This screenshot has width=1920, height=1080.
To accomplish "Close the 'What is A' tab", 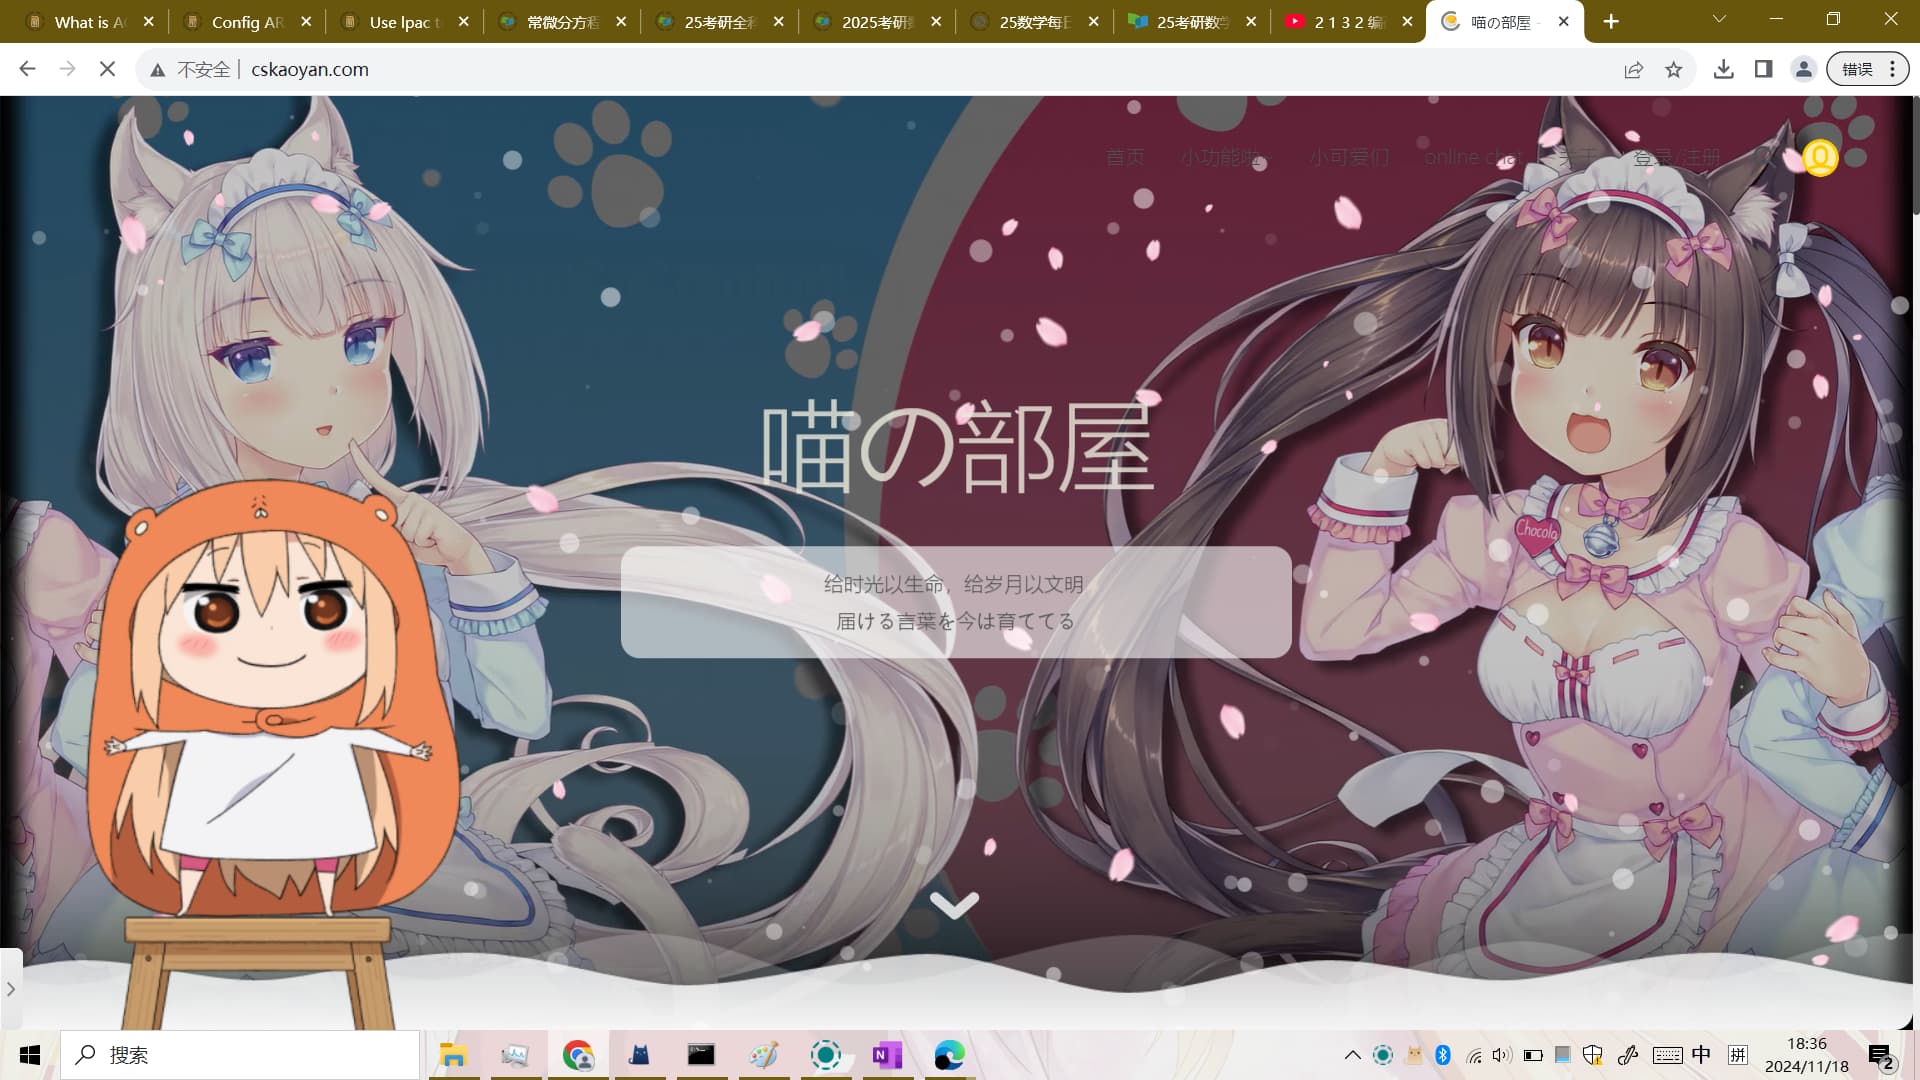I will (x=148, y=21).
